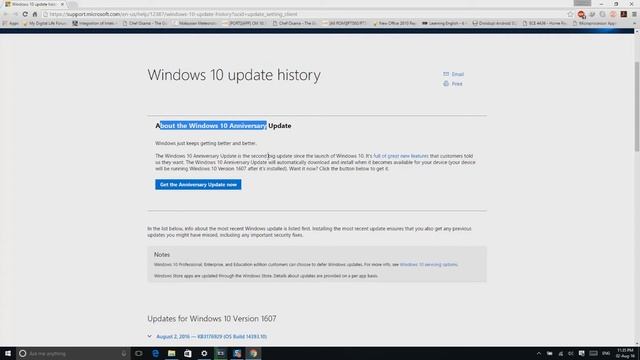Click the red extension icon beside the star
Image resolution: width=640 pixels, height=360 pixels.
click(581, 15)
